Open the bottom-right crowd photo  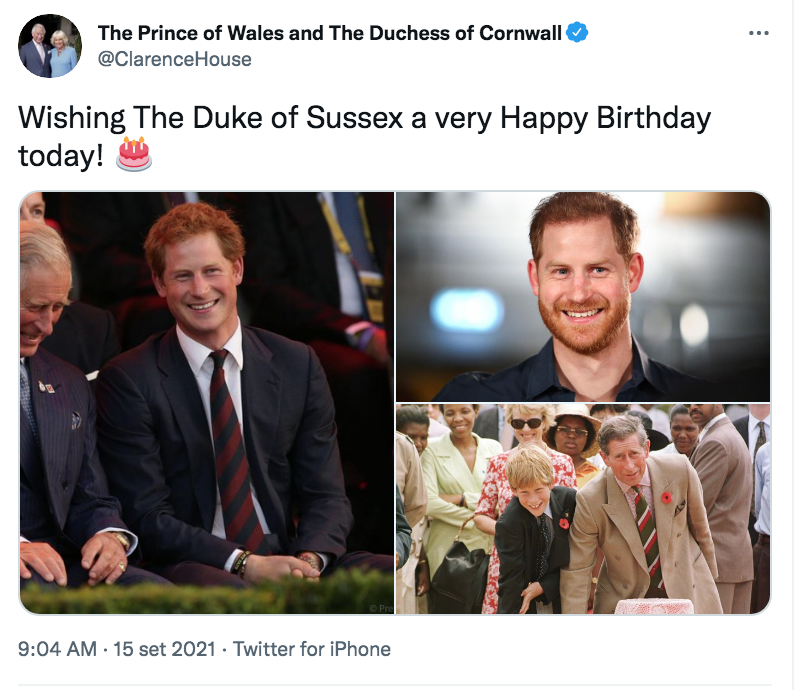583,509
